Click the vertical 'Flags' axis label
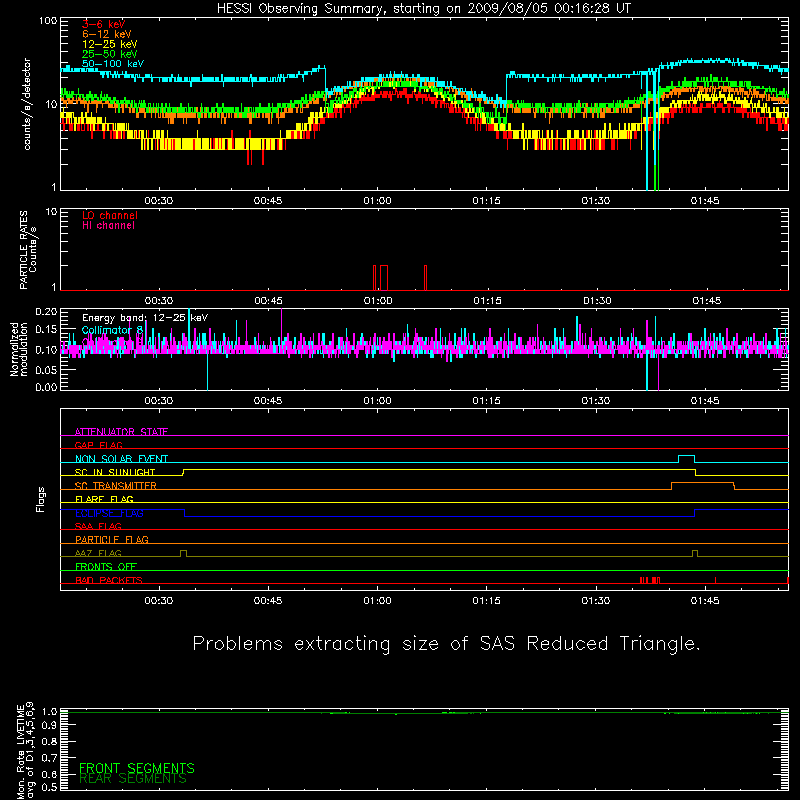The height and width of the screenshot is (800, 800). pos(40,499)
